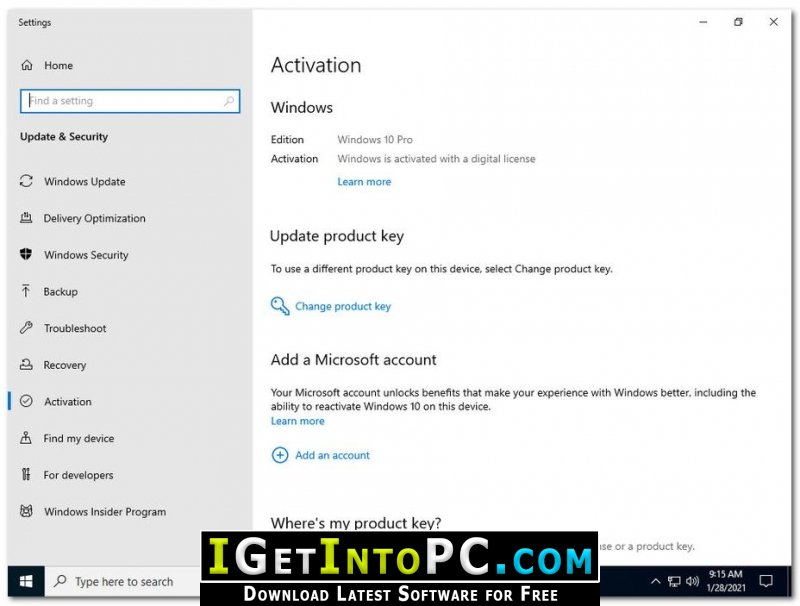The width and height of the screenshot is (800, 606).
Task: Click the Find my device person icon
Action: (26, 438)
